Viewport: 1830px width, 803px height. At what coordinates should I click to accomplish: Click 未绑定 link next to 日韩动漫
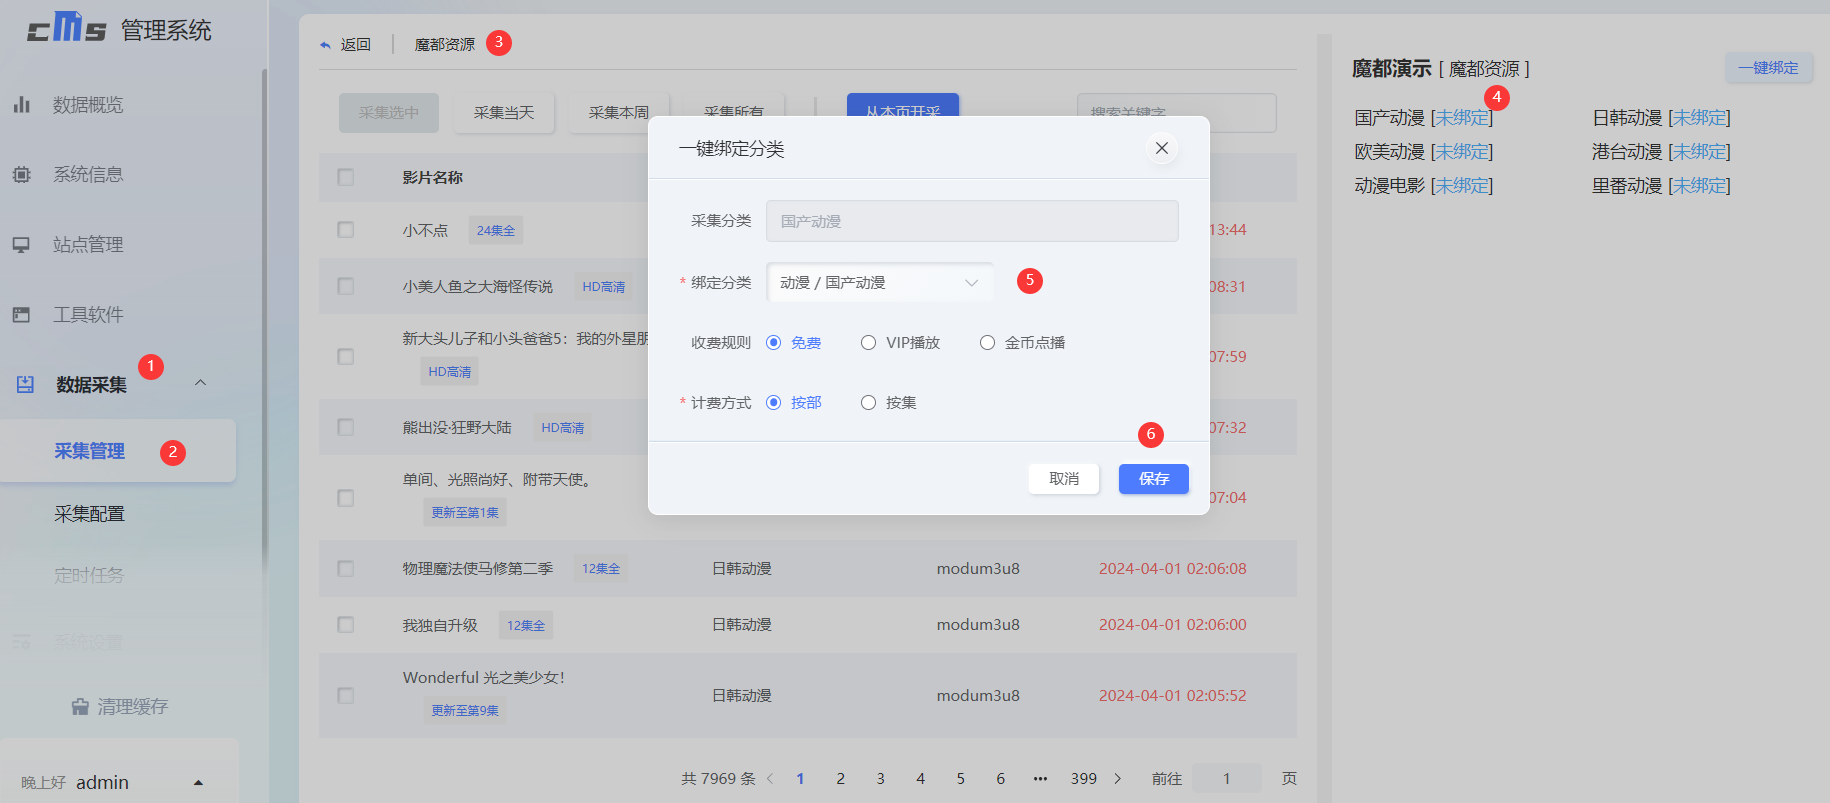pyautogui.click(x=1699, y=118)
